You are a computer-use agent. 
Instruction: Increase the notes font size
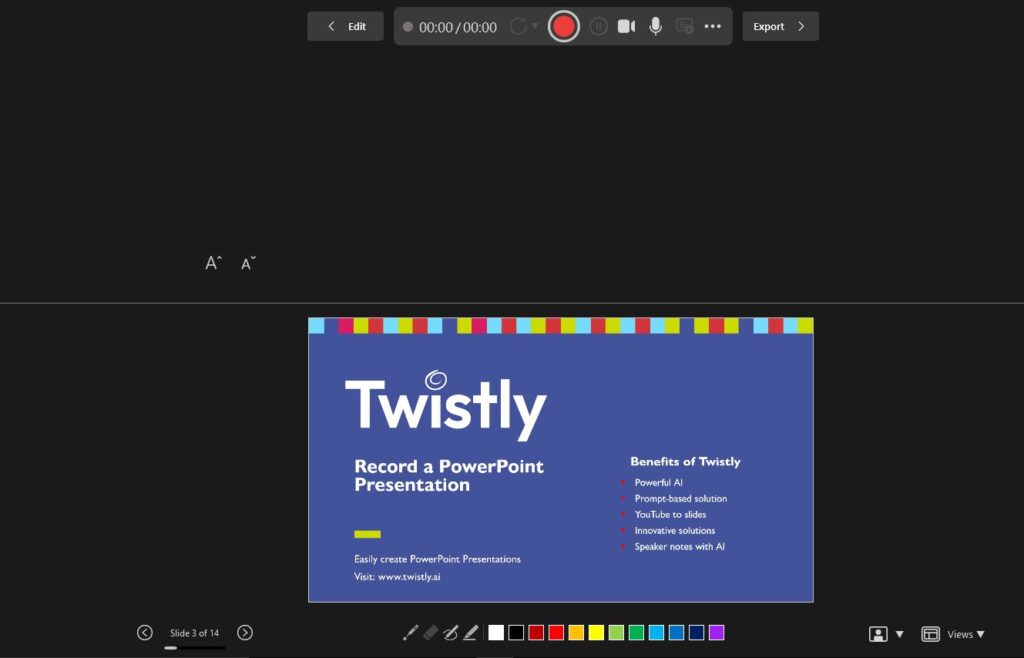tap(214, 263)
